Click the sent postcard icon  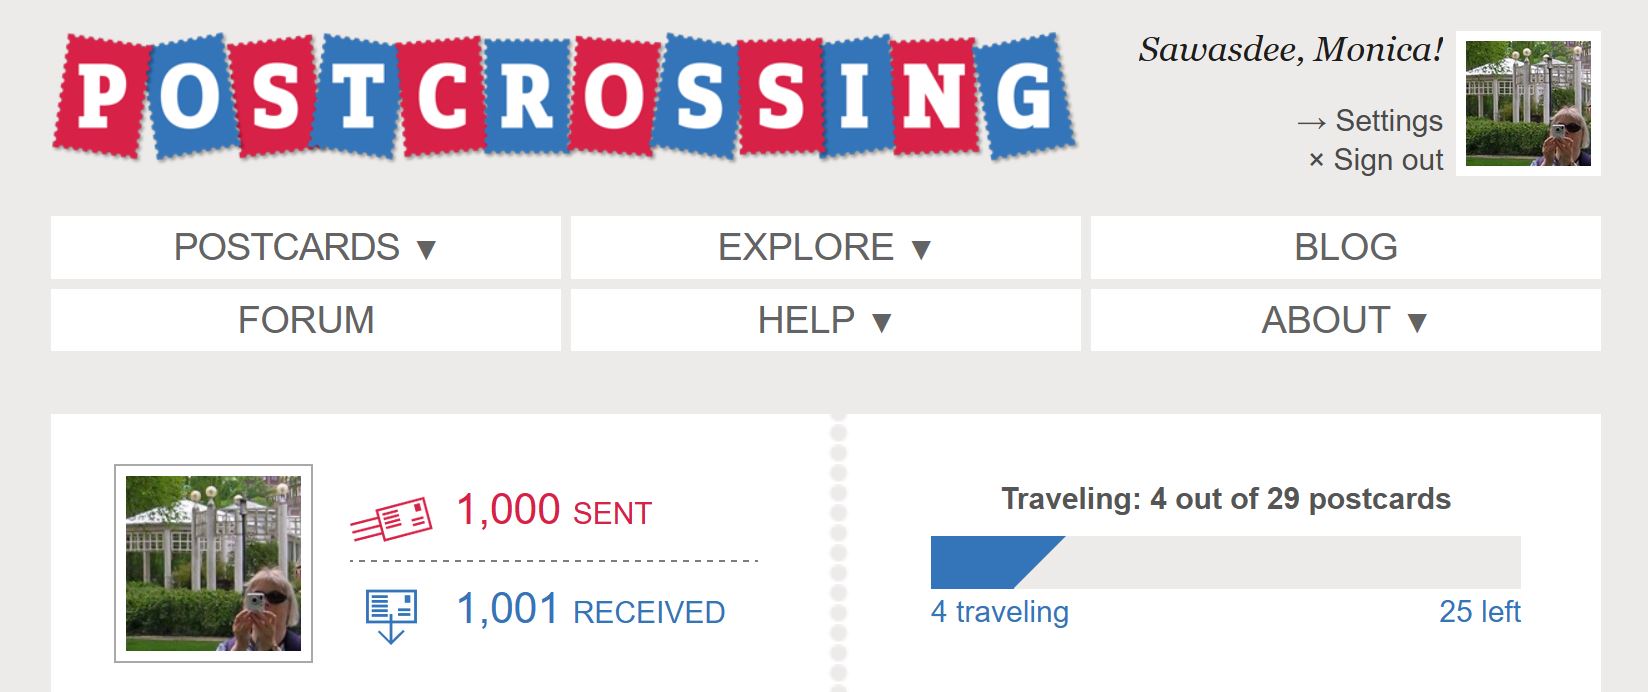[x=391, y=519]
